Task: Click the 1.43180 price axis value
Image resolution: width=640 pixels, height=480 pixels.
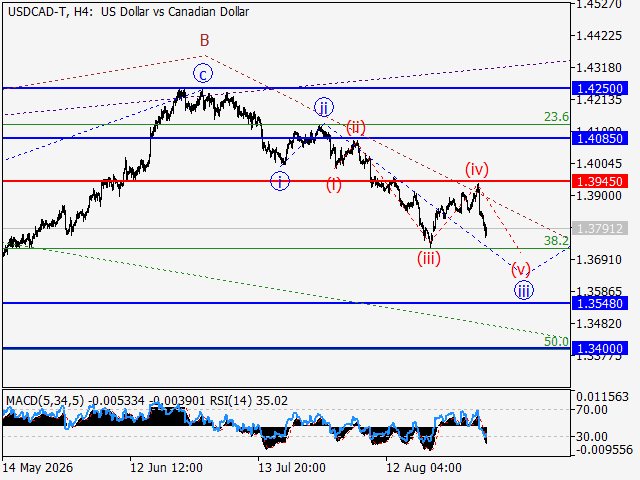Action: [599, 68]
